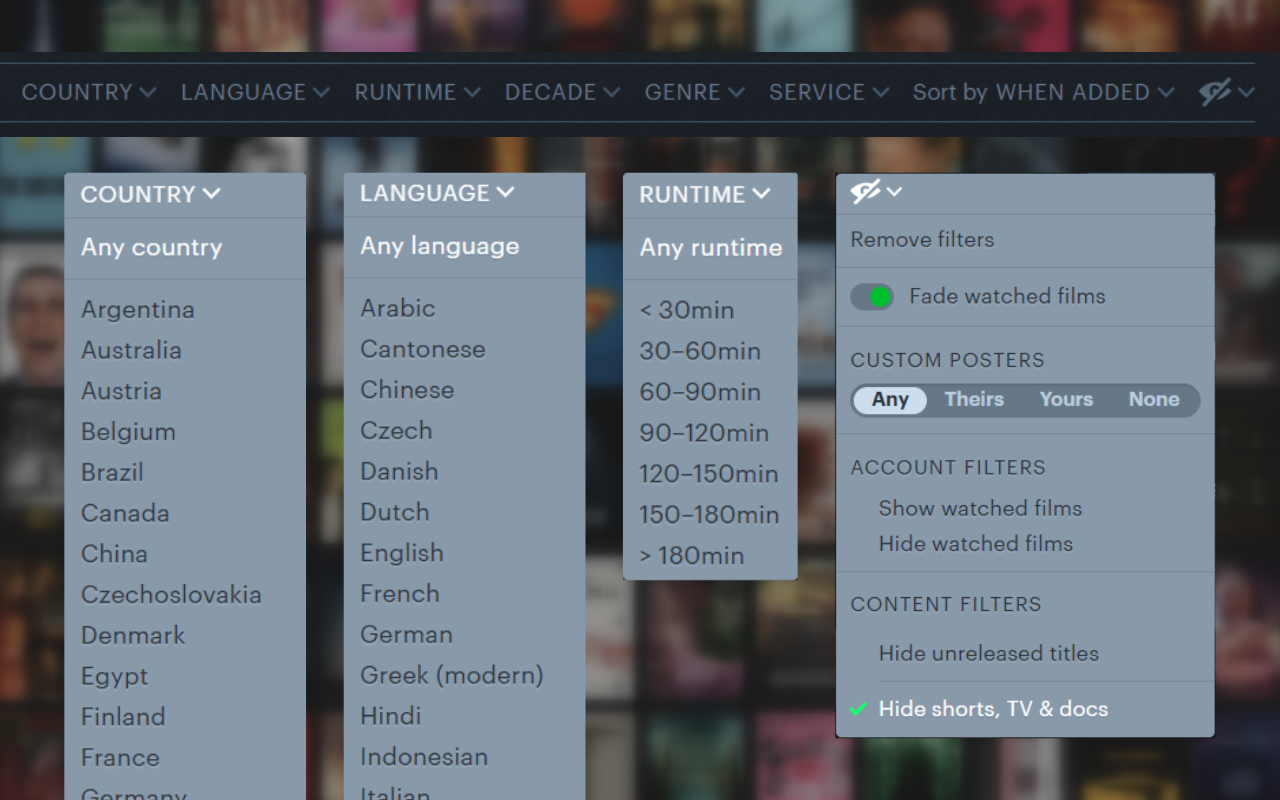
Task: Pick Greek (modern) language
Action: (x=452, y=677)
